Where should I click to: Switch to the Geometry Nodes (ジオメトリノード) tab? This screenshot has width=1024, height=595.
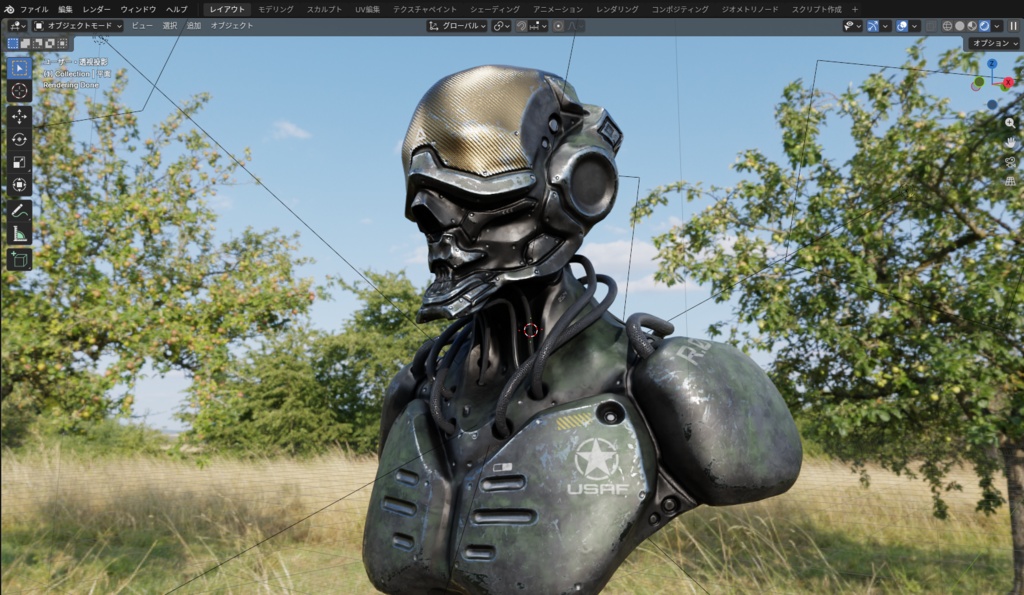pyautogui.click(x=750, y=9)
